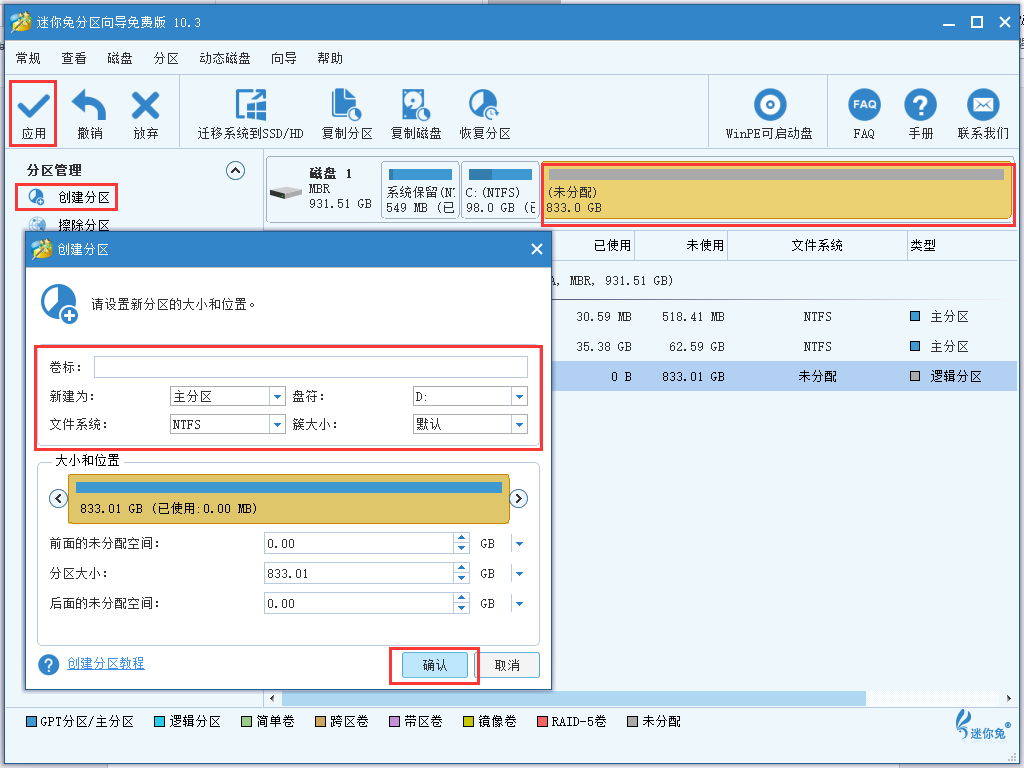Image resolution: width=1024 pixels, height=768 pixels.
Task: Select the 系统保留 549 MB partition block
Action: tap(420, 190)
